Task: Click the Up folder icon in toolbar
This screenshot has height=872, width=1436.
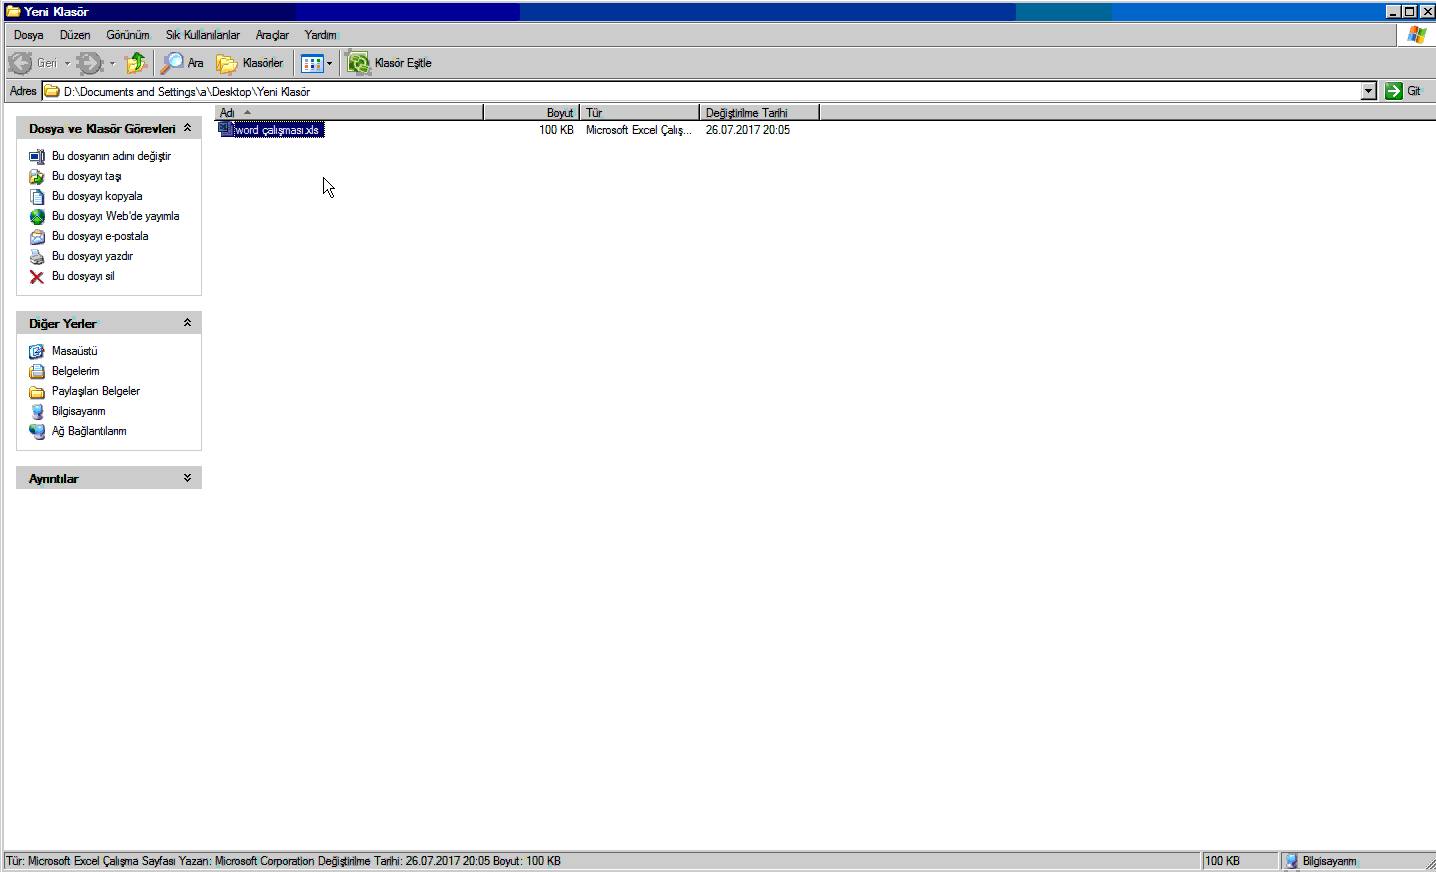Action: point(136,63)
